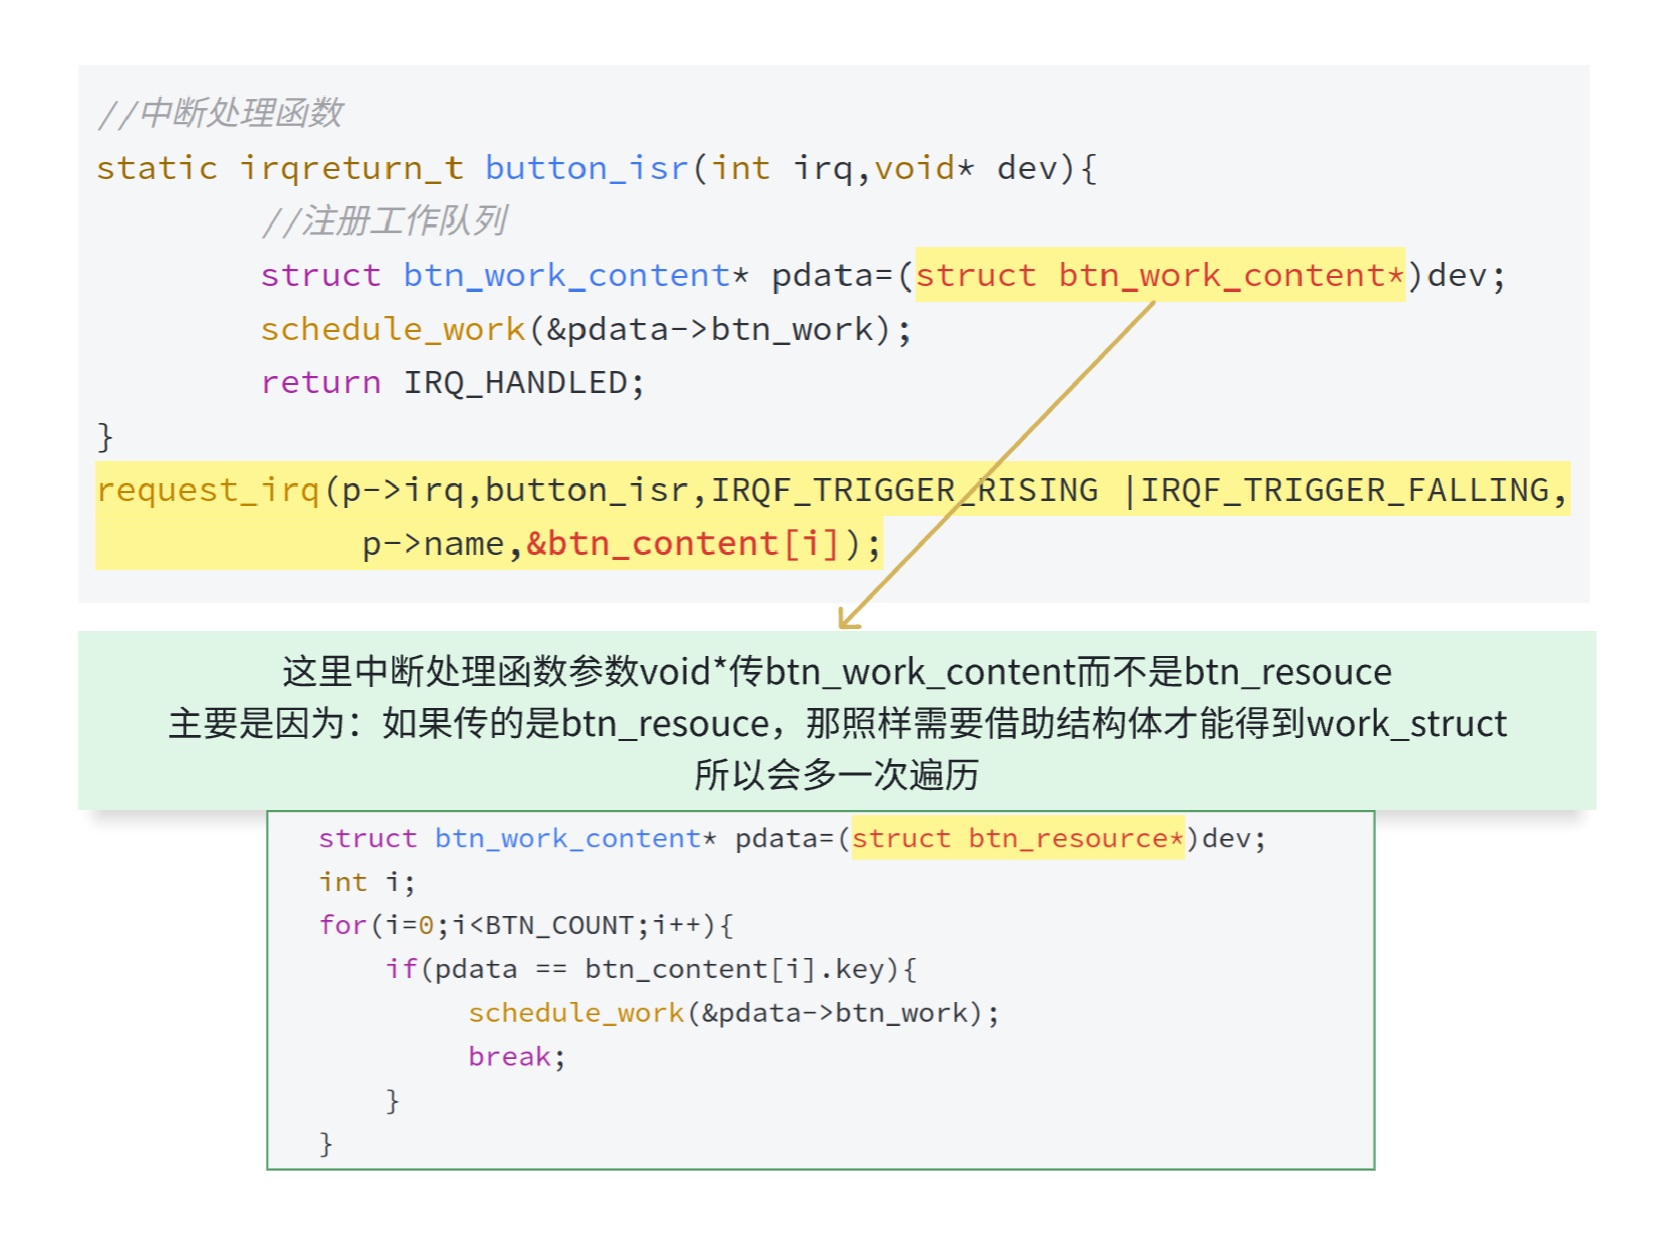Click the 'int i;' declaration
This screenshot has height=1238, width=1664.
coord(366,882)
